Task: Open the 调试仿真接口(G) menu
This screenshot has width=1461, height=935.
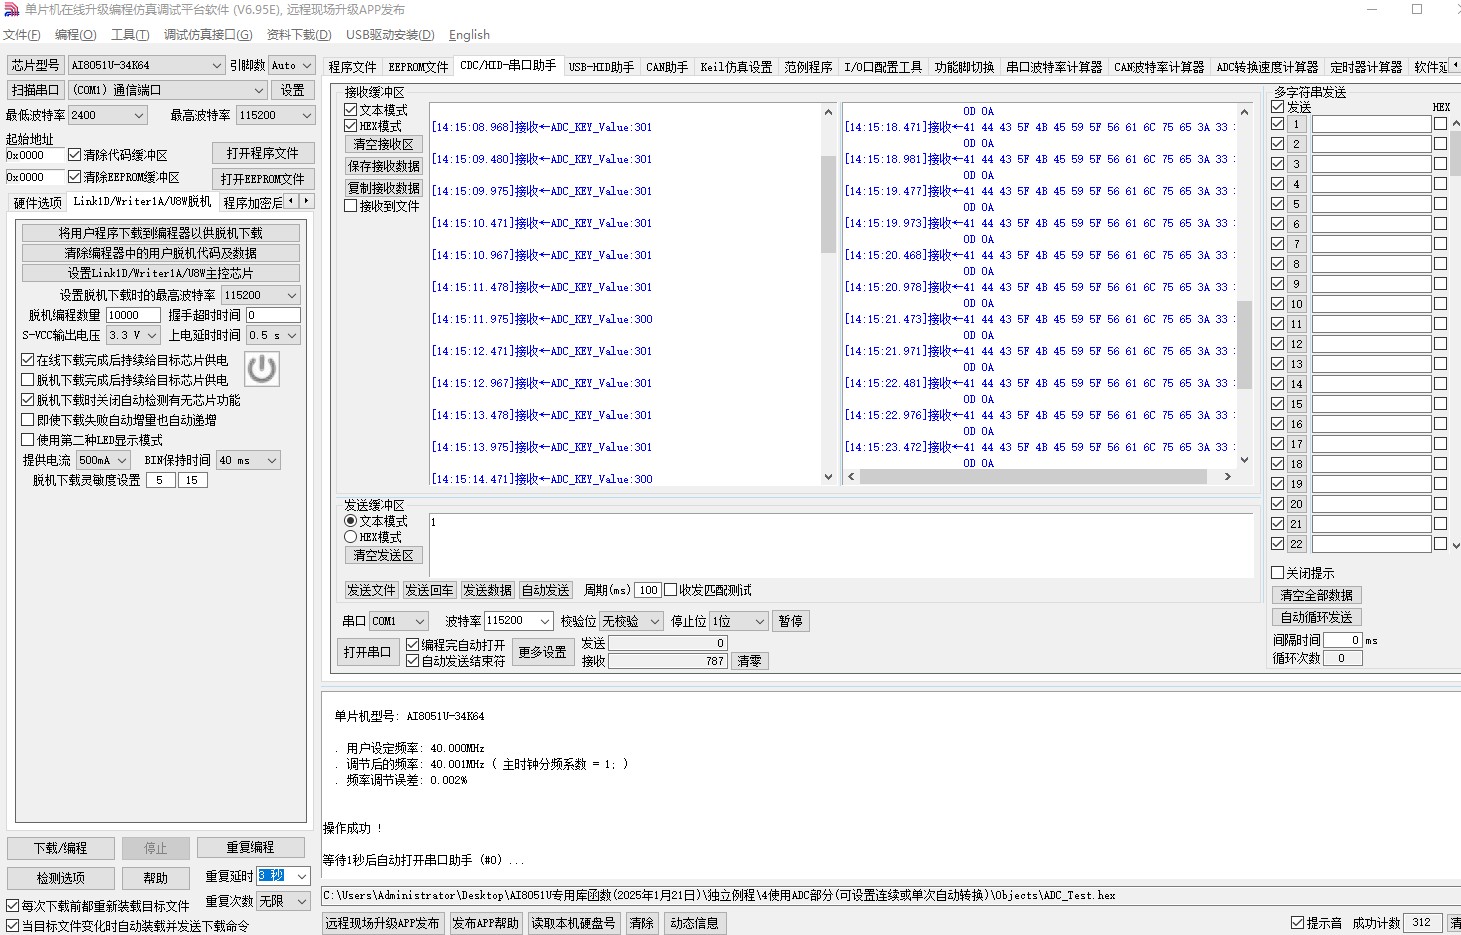Action: pyautogui.click(x=208, y=35)
